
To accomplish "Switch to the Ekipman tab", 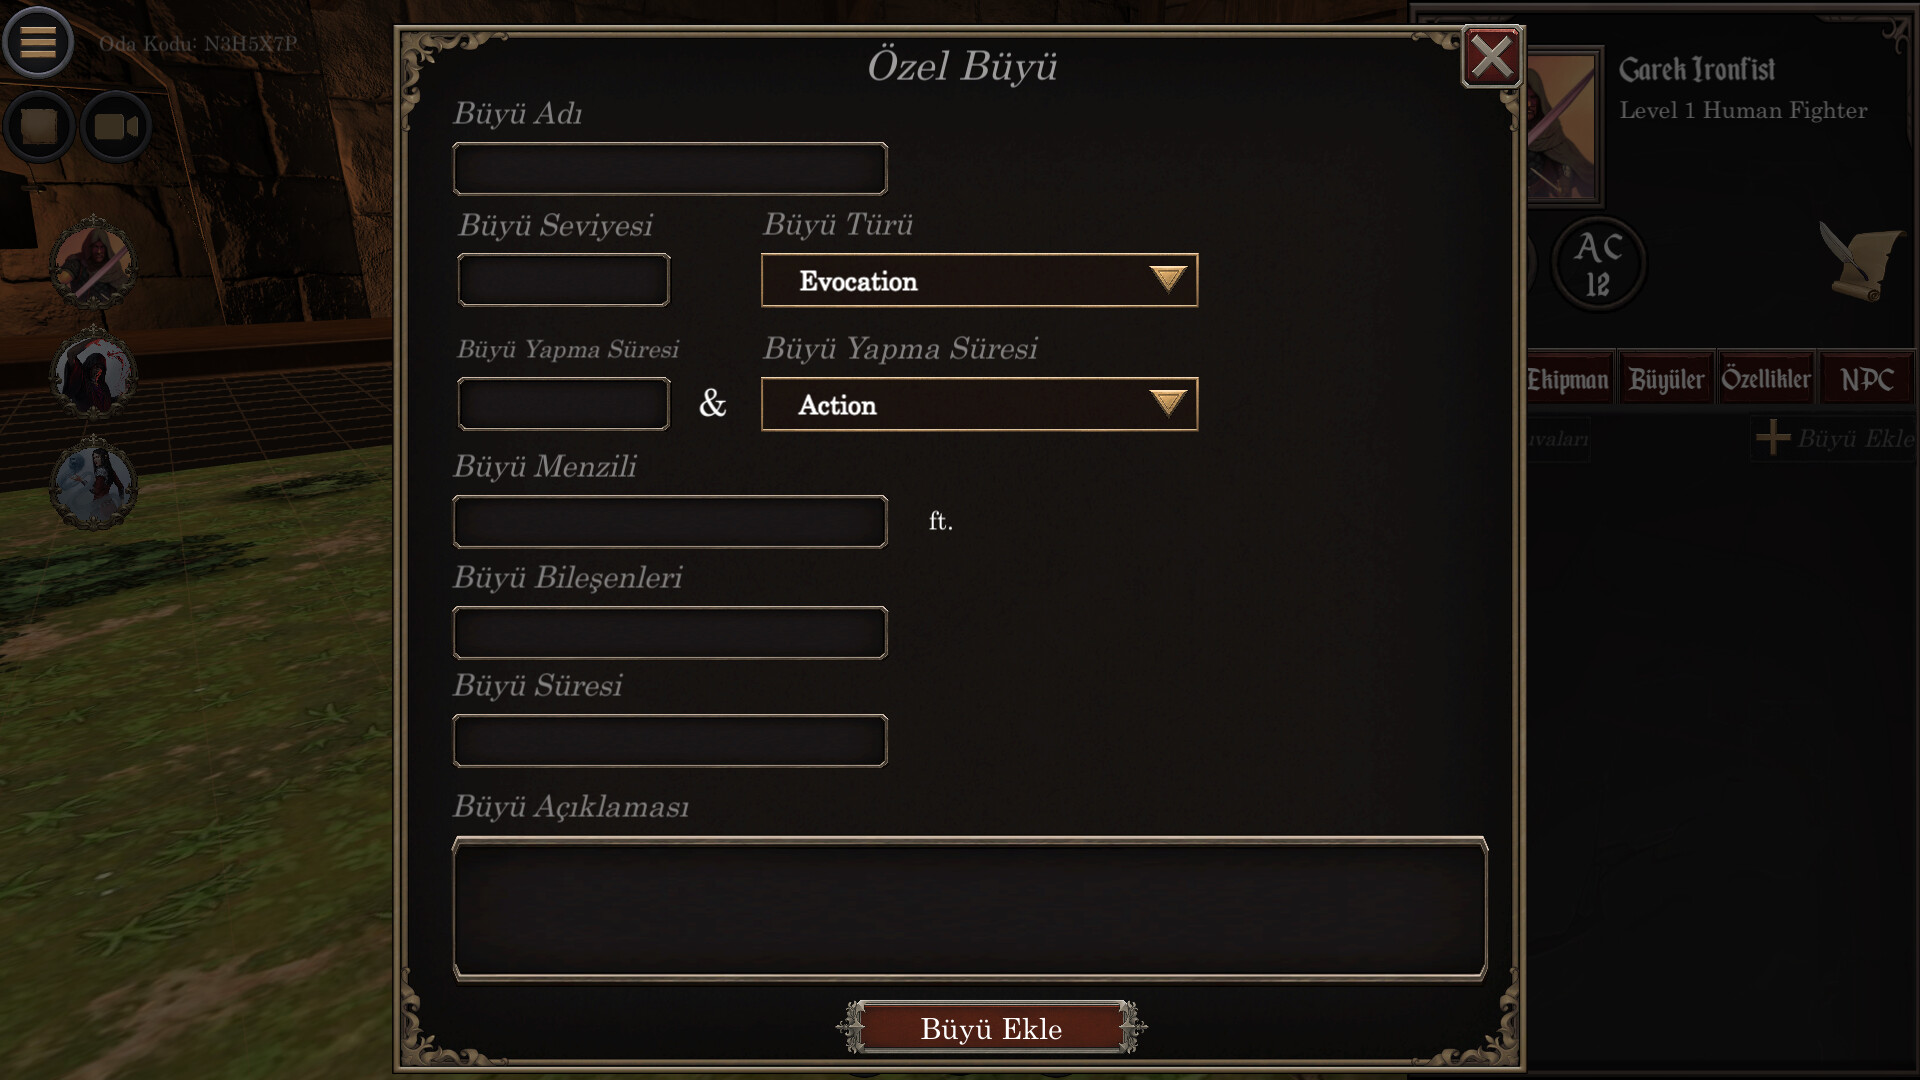I will coord(1568,379).
